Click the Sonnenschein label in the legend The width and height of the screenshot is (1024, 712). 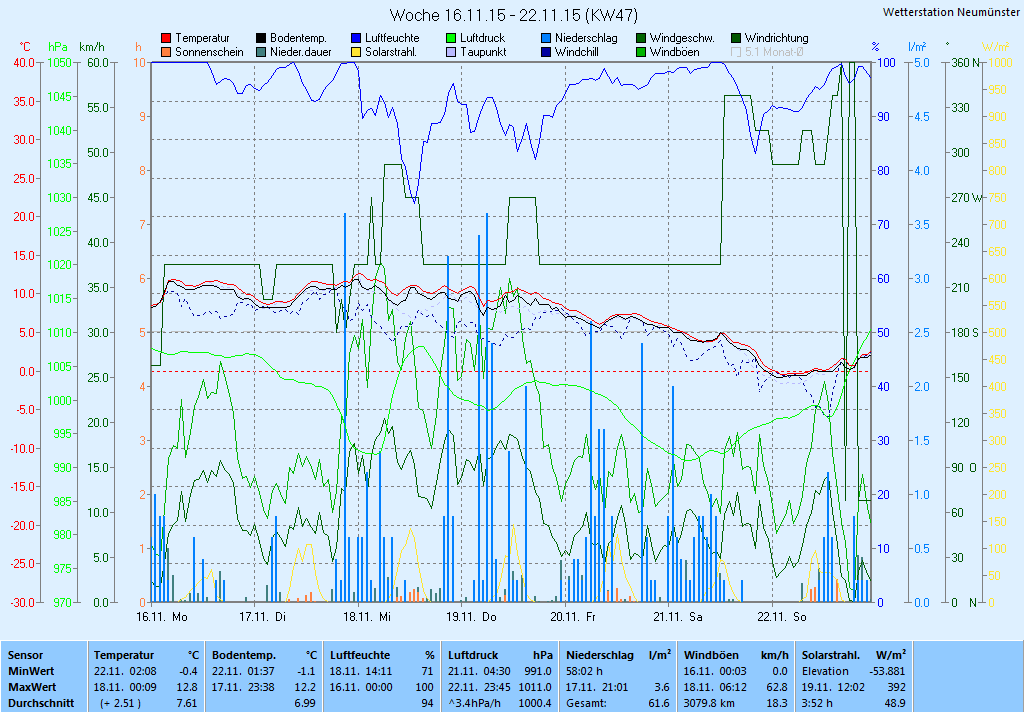pos(209,52)
